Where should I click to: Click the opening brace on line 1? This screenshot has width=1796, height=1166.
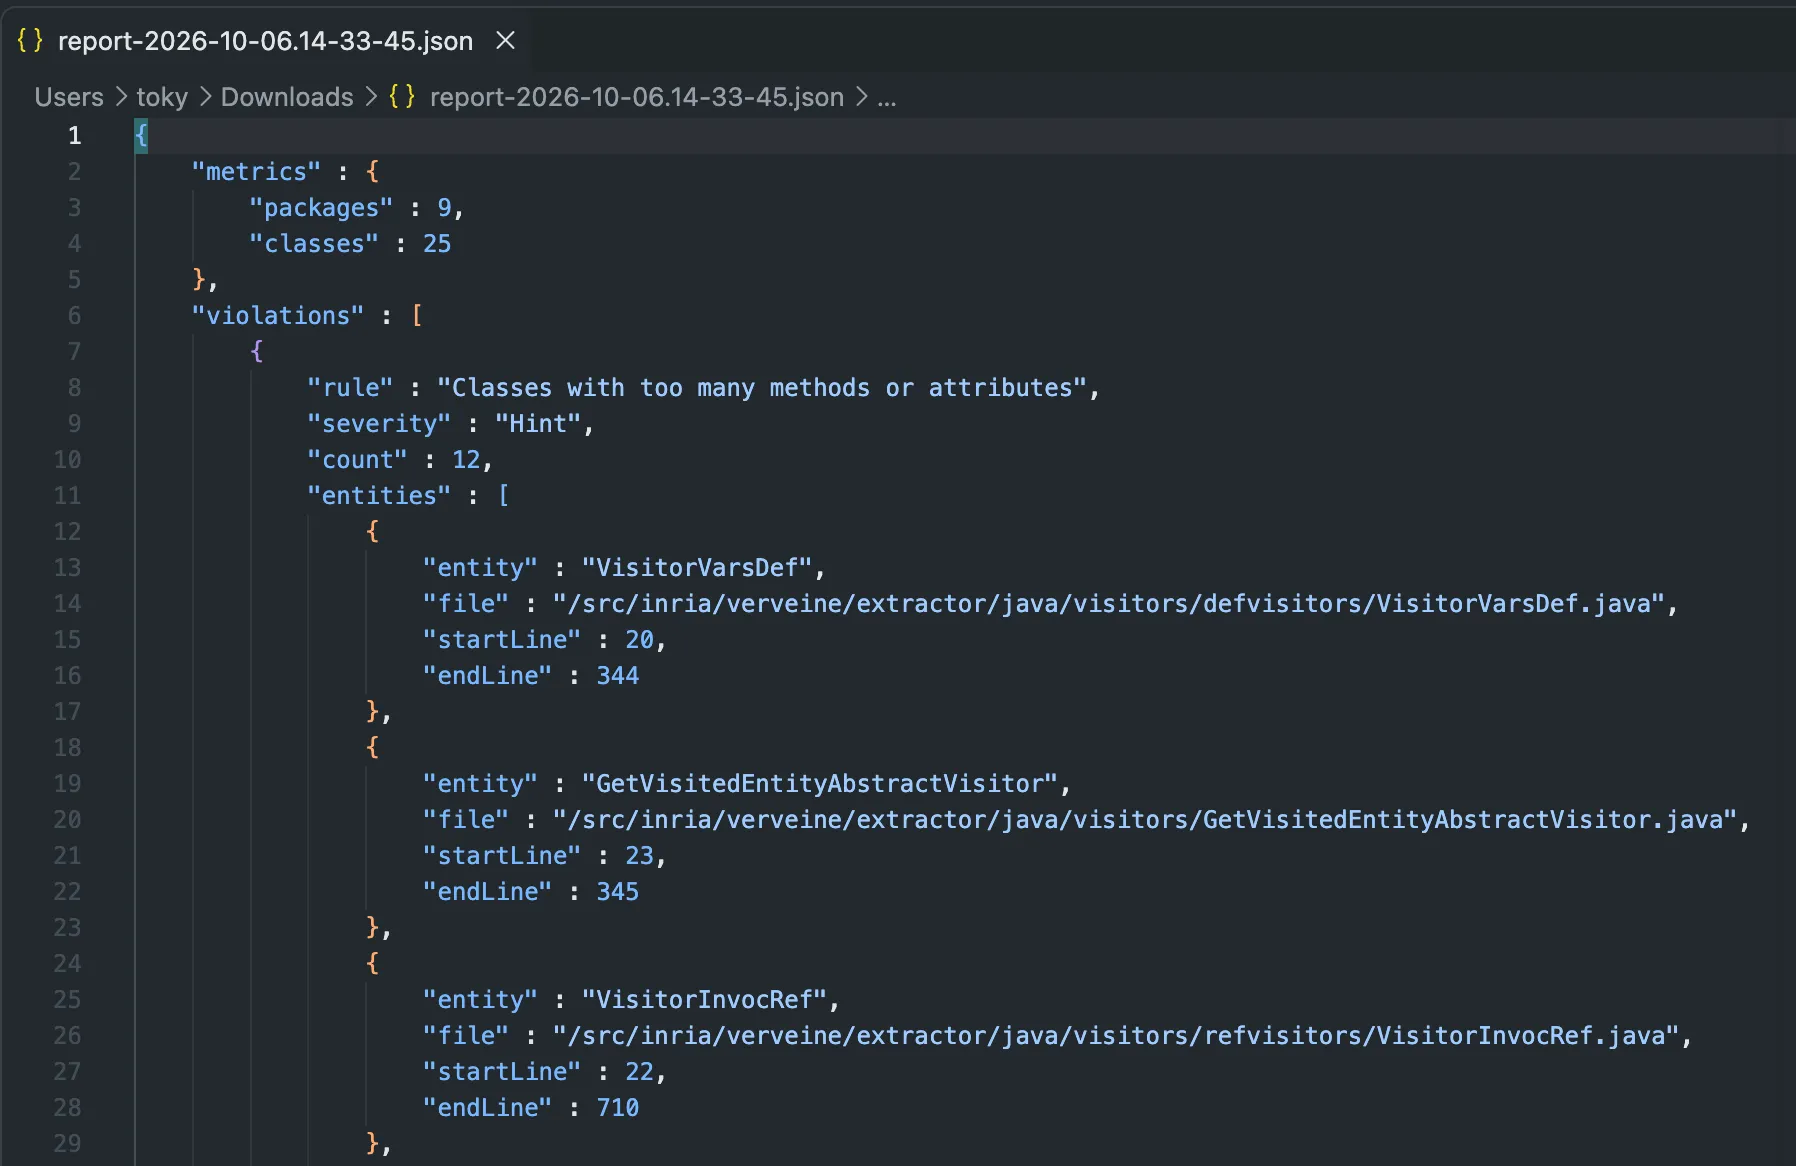pos(141,135)
